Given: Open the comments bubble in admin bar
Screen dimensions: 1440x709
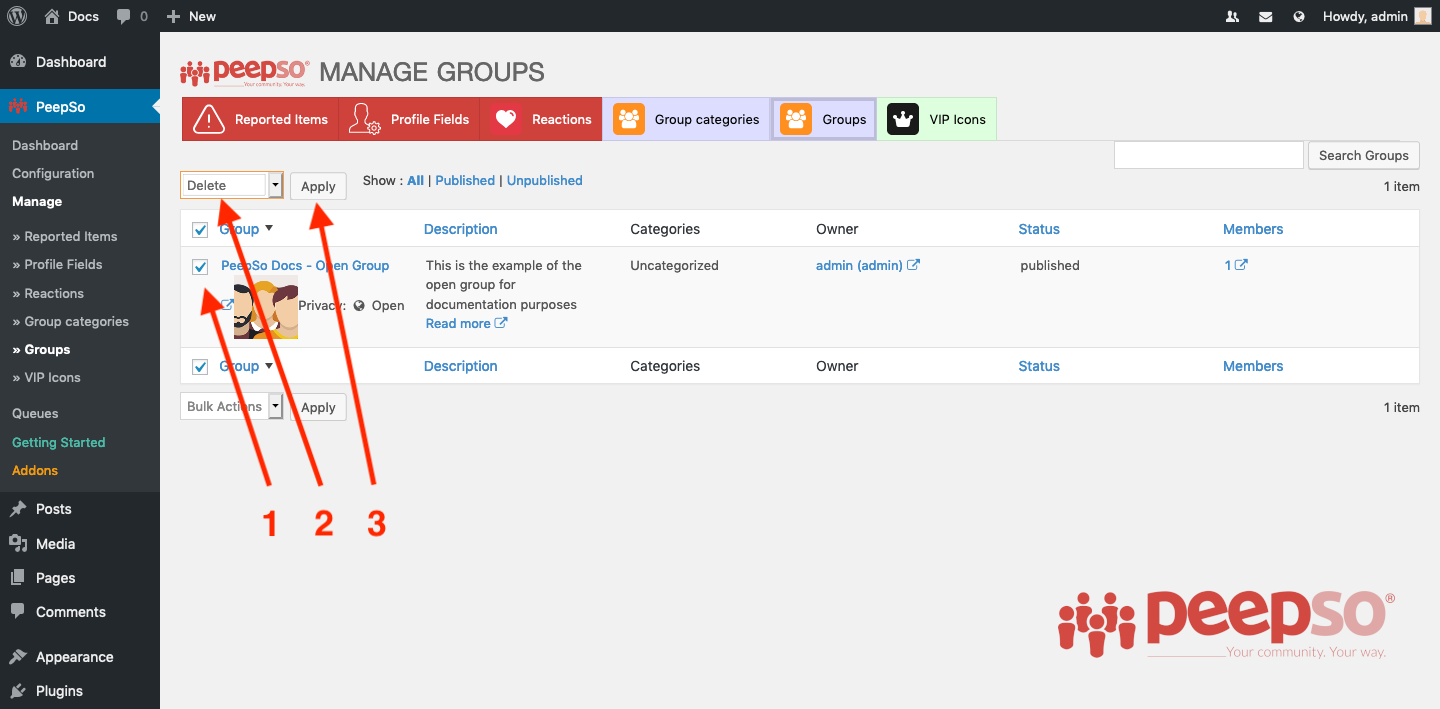Looking at the screenshot, I should tap(132, 16).
